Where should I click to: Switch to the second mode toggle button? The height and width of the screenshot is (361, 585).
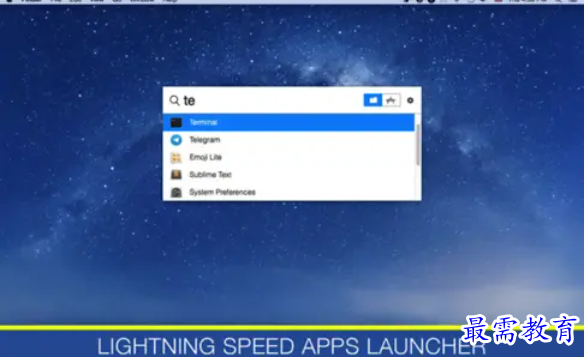tap(391, 100)
